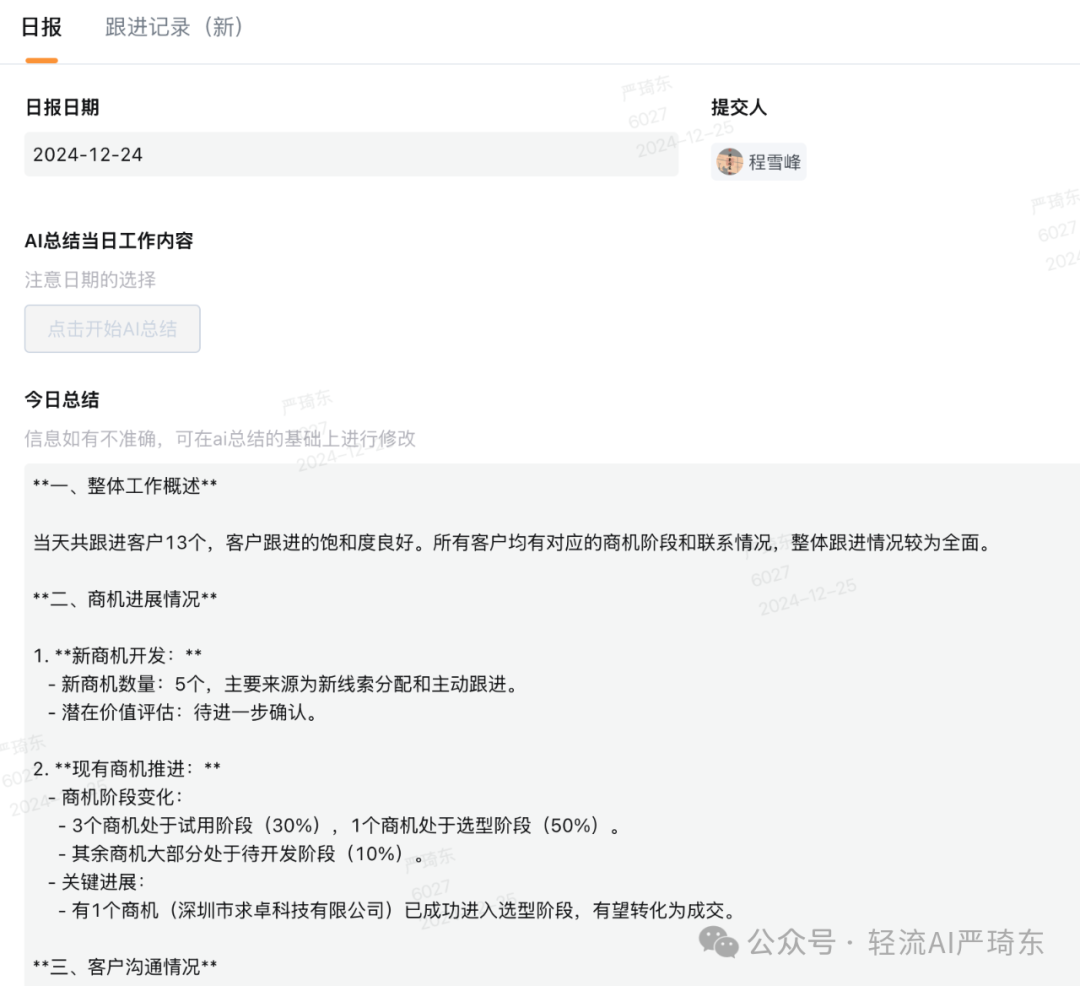
Task: Click the AI总结当日工作内容 section label
Action: click(110, 241)
